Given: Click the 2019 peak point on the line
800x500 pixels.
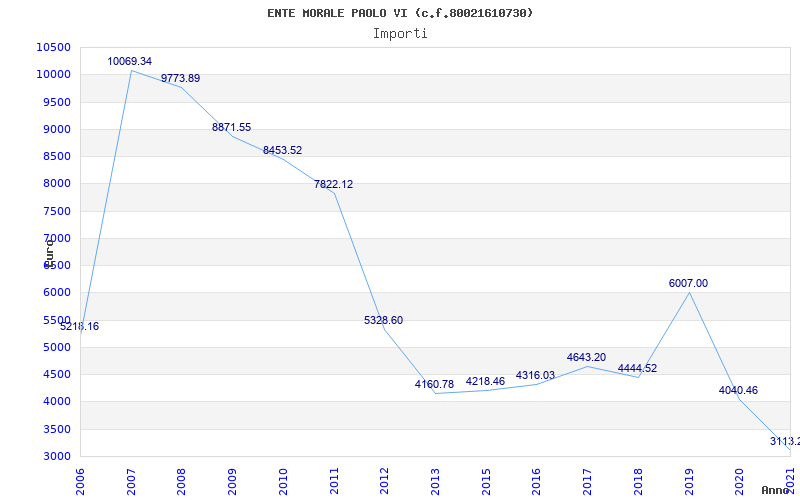Looking at the screenshot, I should pyautogui.click(x=689, y=292).
